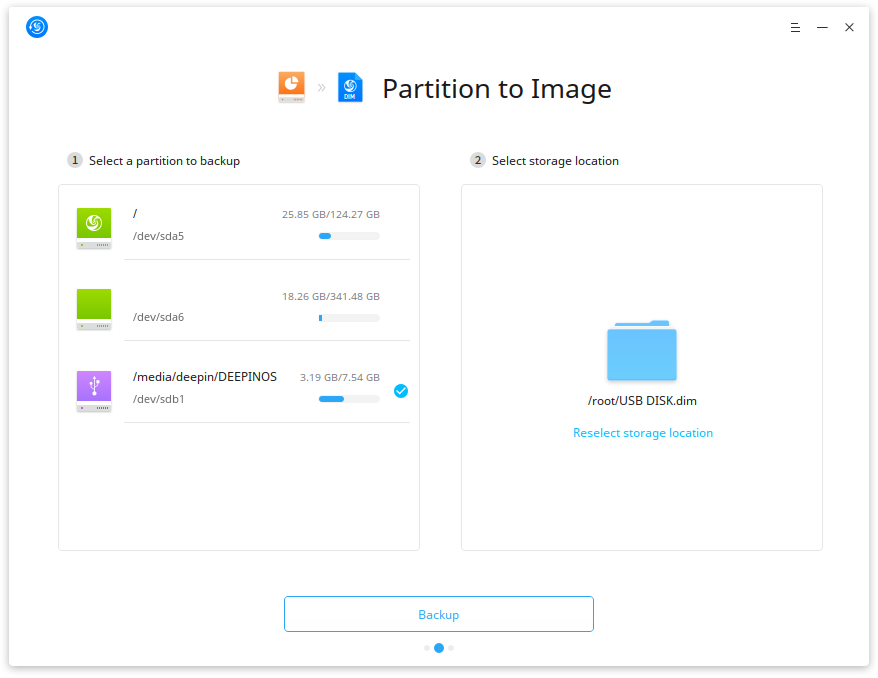The height and width of the screenshot is (678, 878).
Task: Click the 18.26 GB/341.48 GB size text
Action: point(331,296)
